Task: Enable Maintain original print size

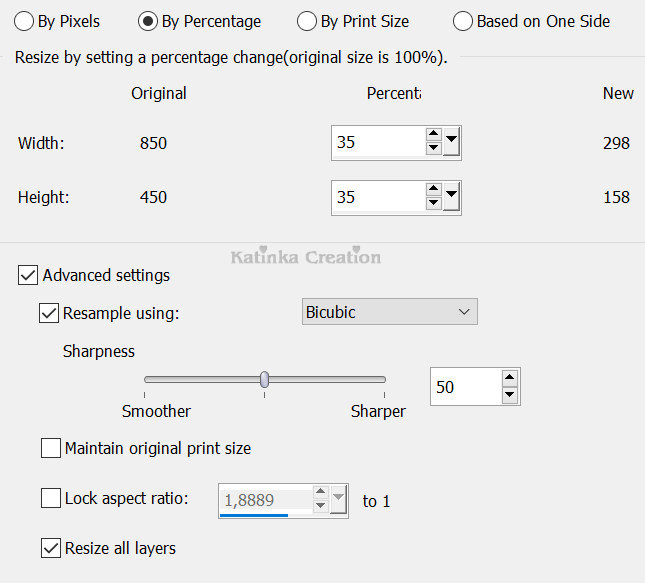Action: (51, 448)
